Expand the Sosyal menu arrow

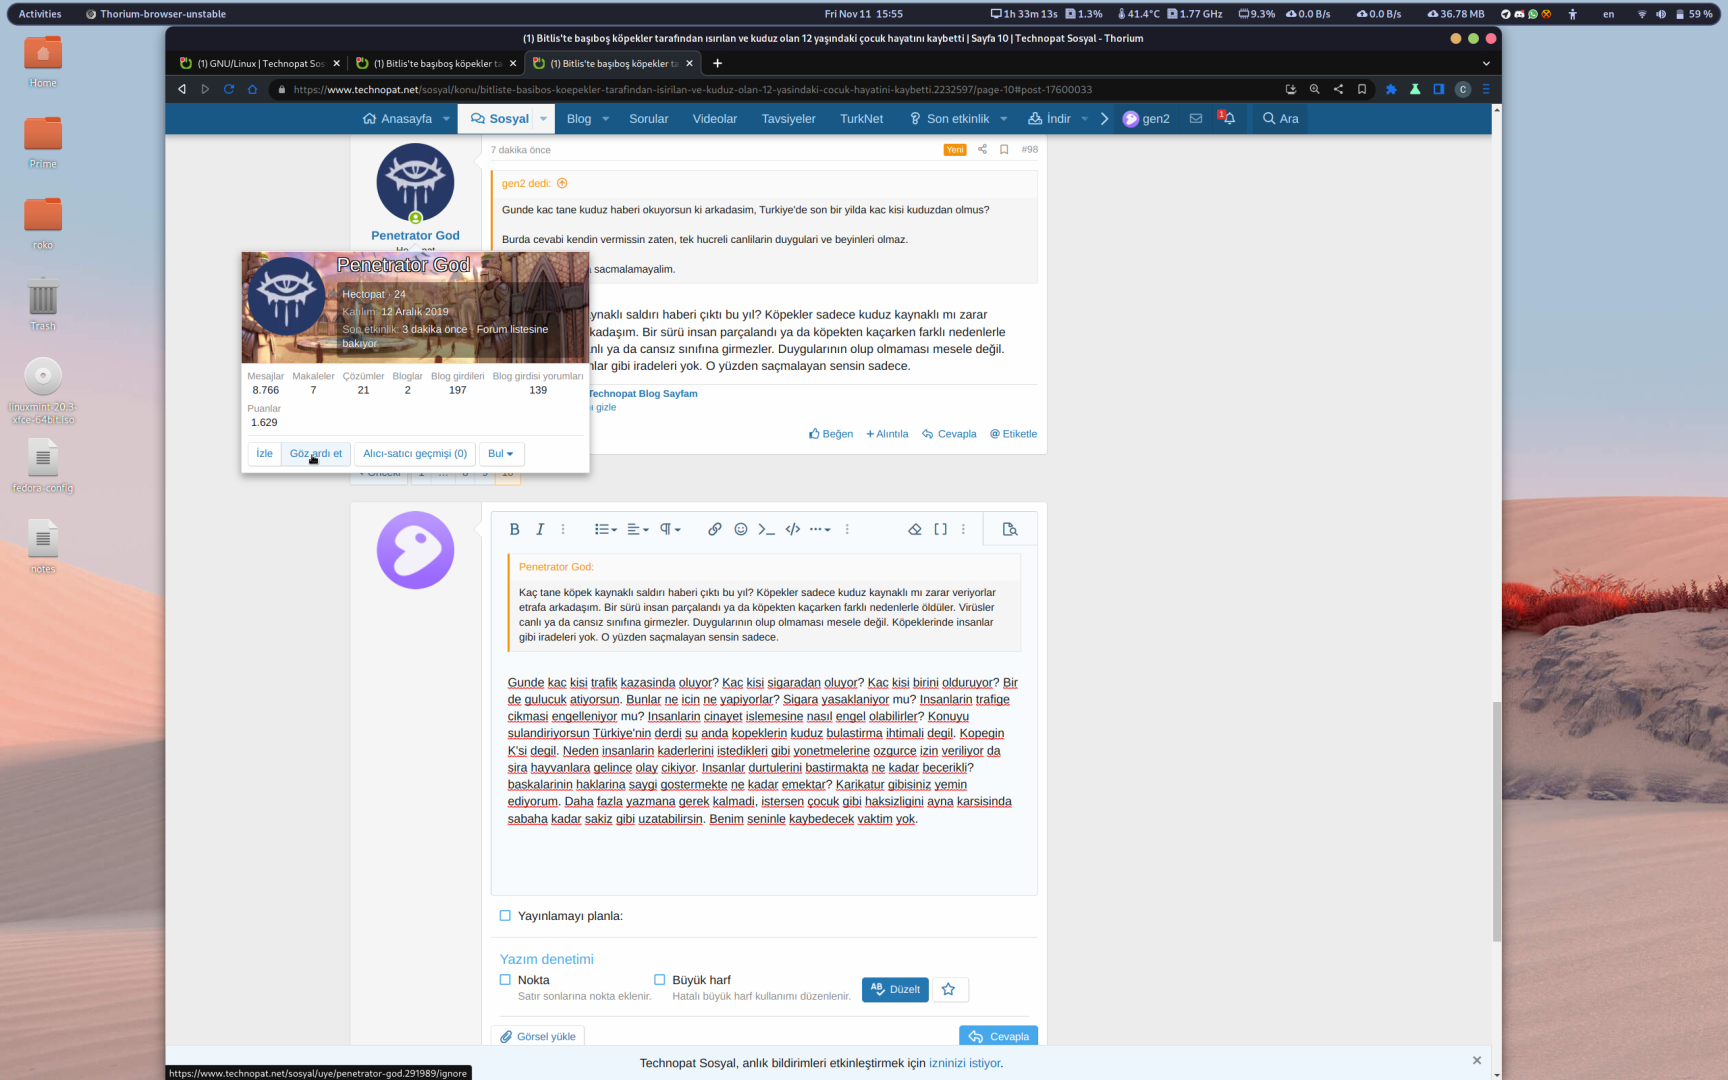[x=543, y=119]
